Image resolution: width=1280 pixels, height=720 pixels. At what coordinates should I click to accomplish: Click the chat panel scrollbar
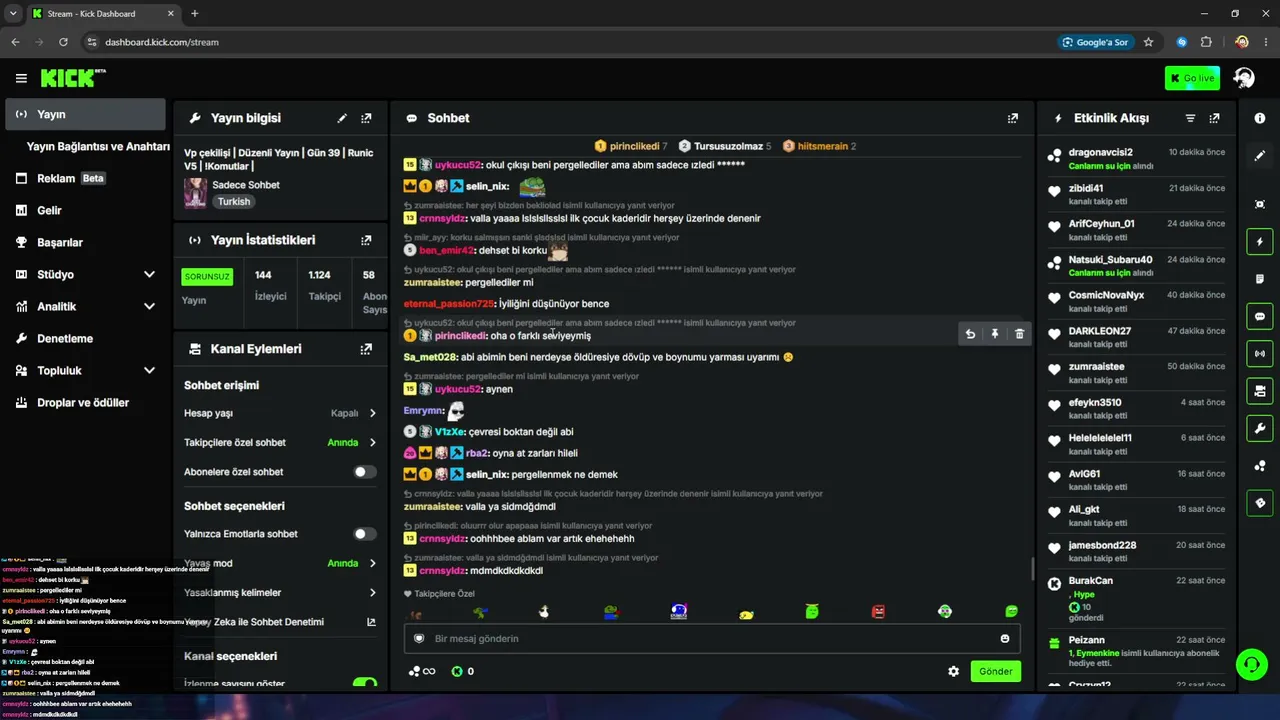pos(1032,568)
